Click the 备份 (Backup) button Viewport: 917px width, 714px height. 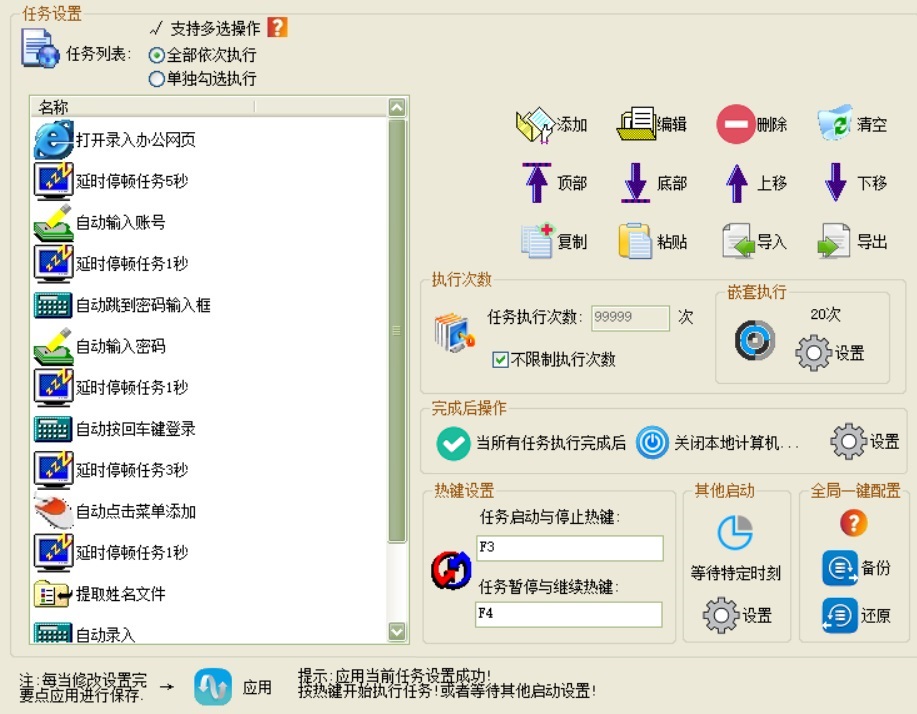840,567
